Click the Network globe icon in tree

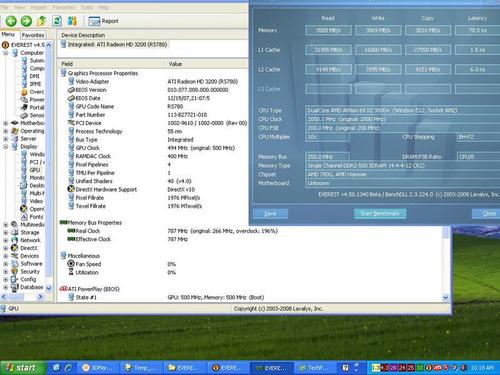[14, 240]
